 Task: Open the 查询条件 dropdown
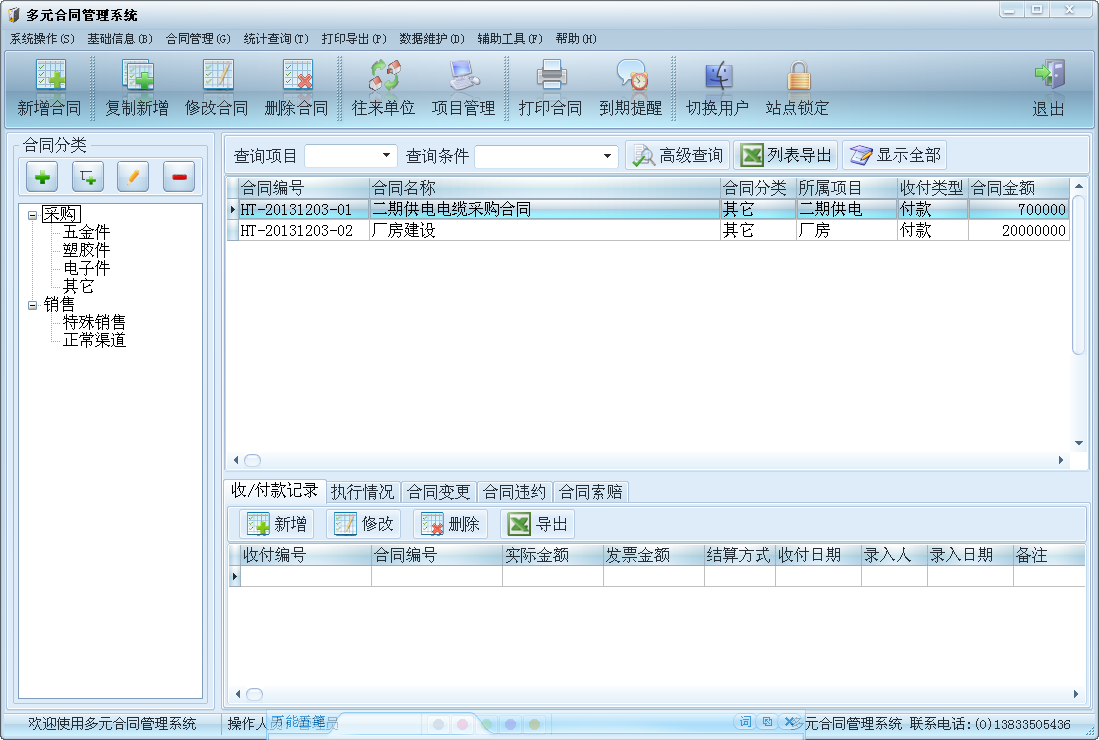coord(607,156)
